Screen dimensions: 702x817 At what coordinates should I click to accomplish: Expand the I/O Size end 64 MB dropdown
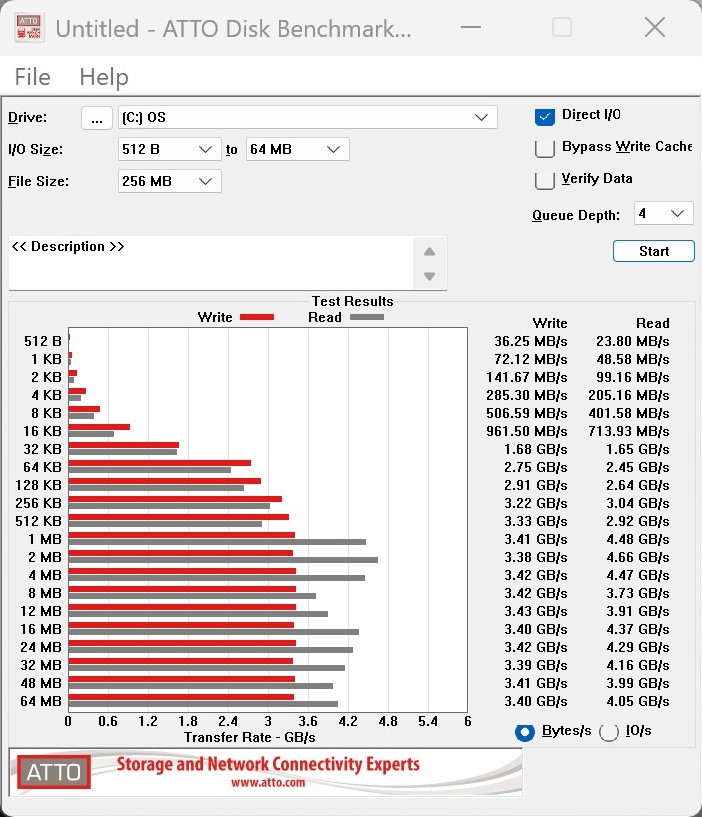click(x=297, y=150)
